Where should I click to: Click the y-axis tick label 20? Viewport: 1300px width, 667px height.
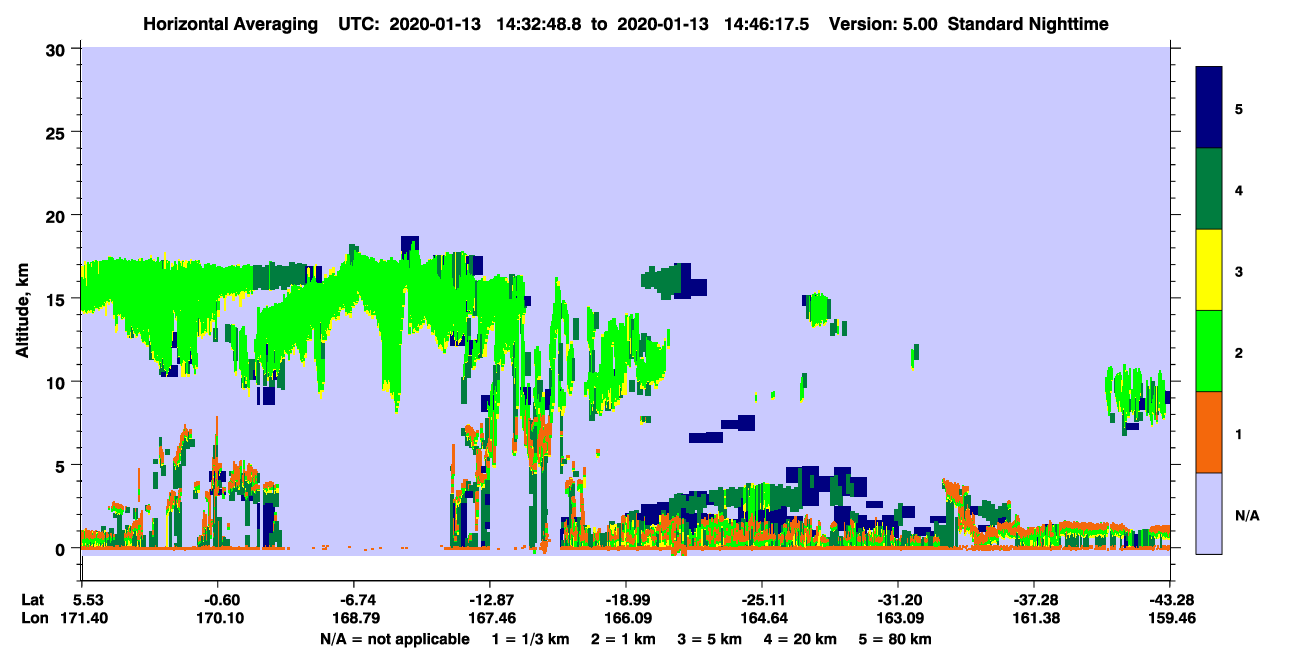[x=58, y=215]
